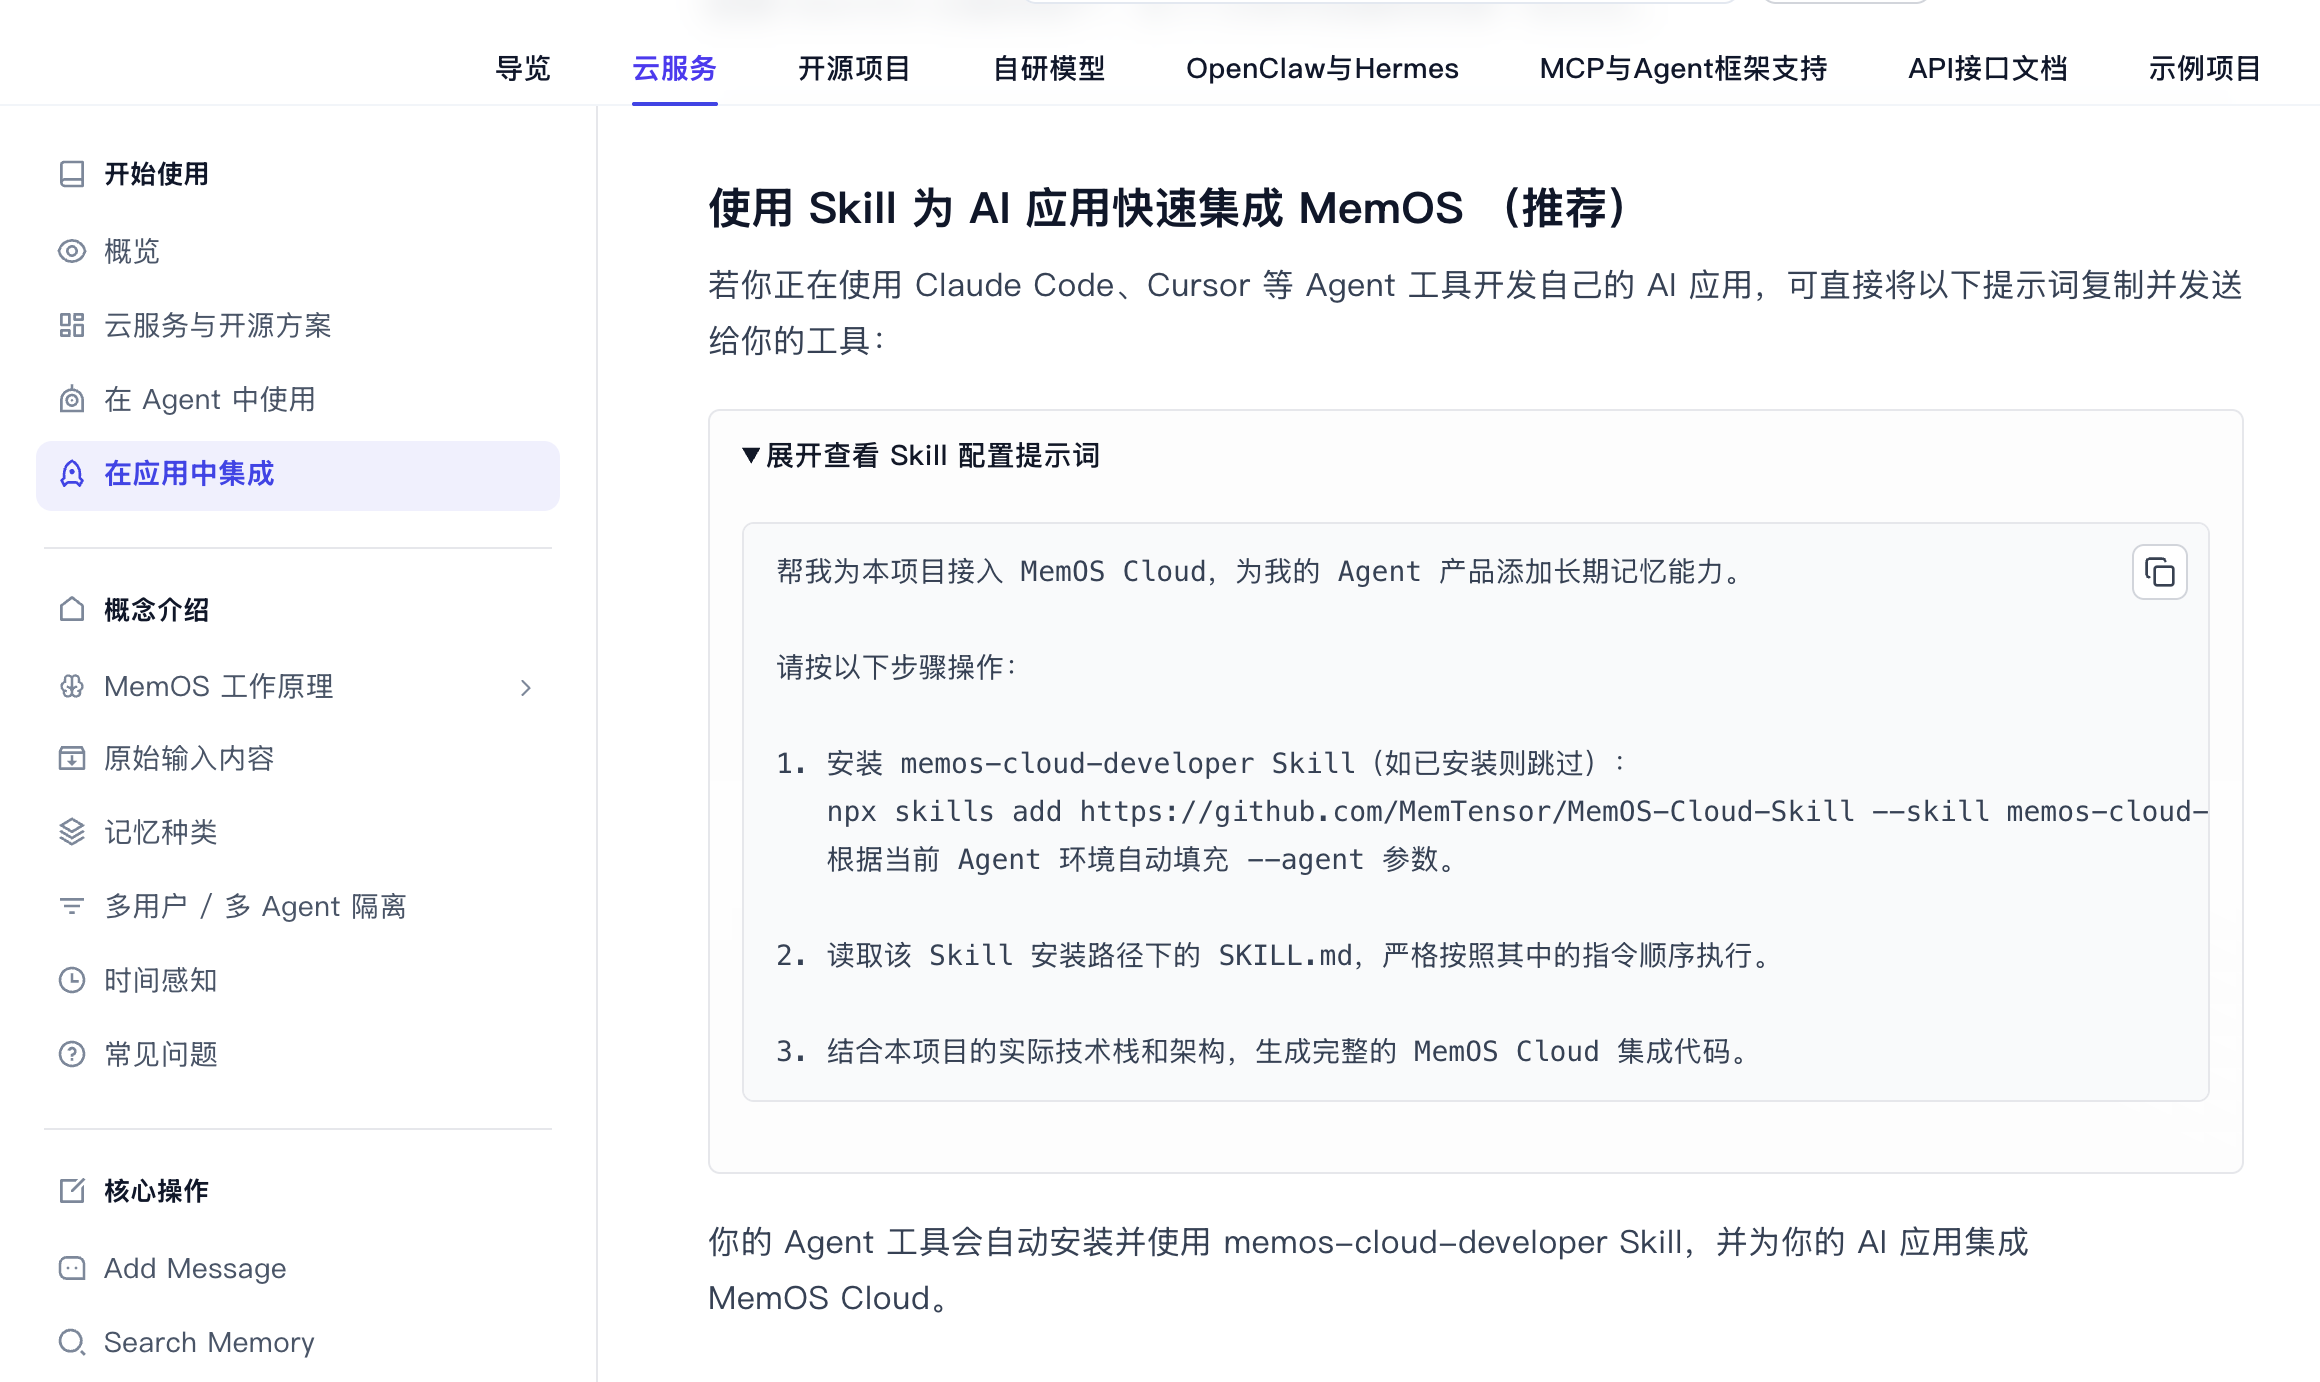Viewport: 2320px width, 1382px height.
Task: Switch to the 示例项目 tab
Action: [2205, 68]
